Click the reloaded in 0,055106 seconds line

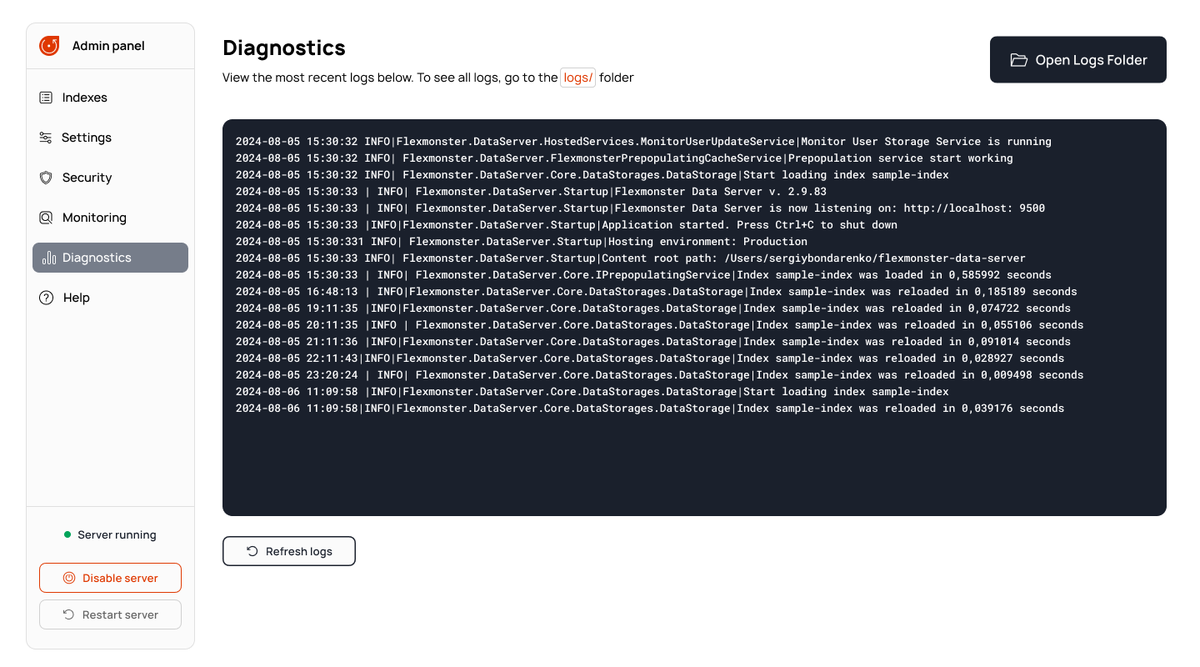(659, 325)
